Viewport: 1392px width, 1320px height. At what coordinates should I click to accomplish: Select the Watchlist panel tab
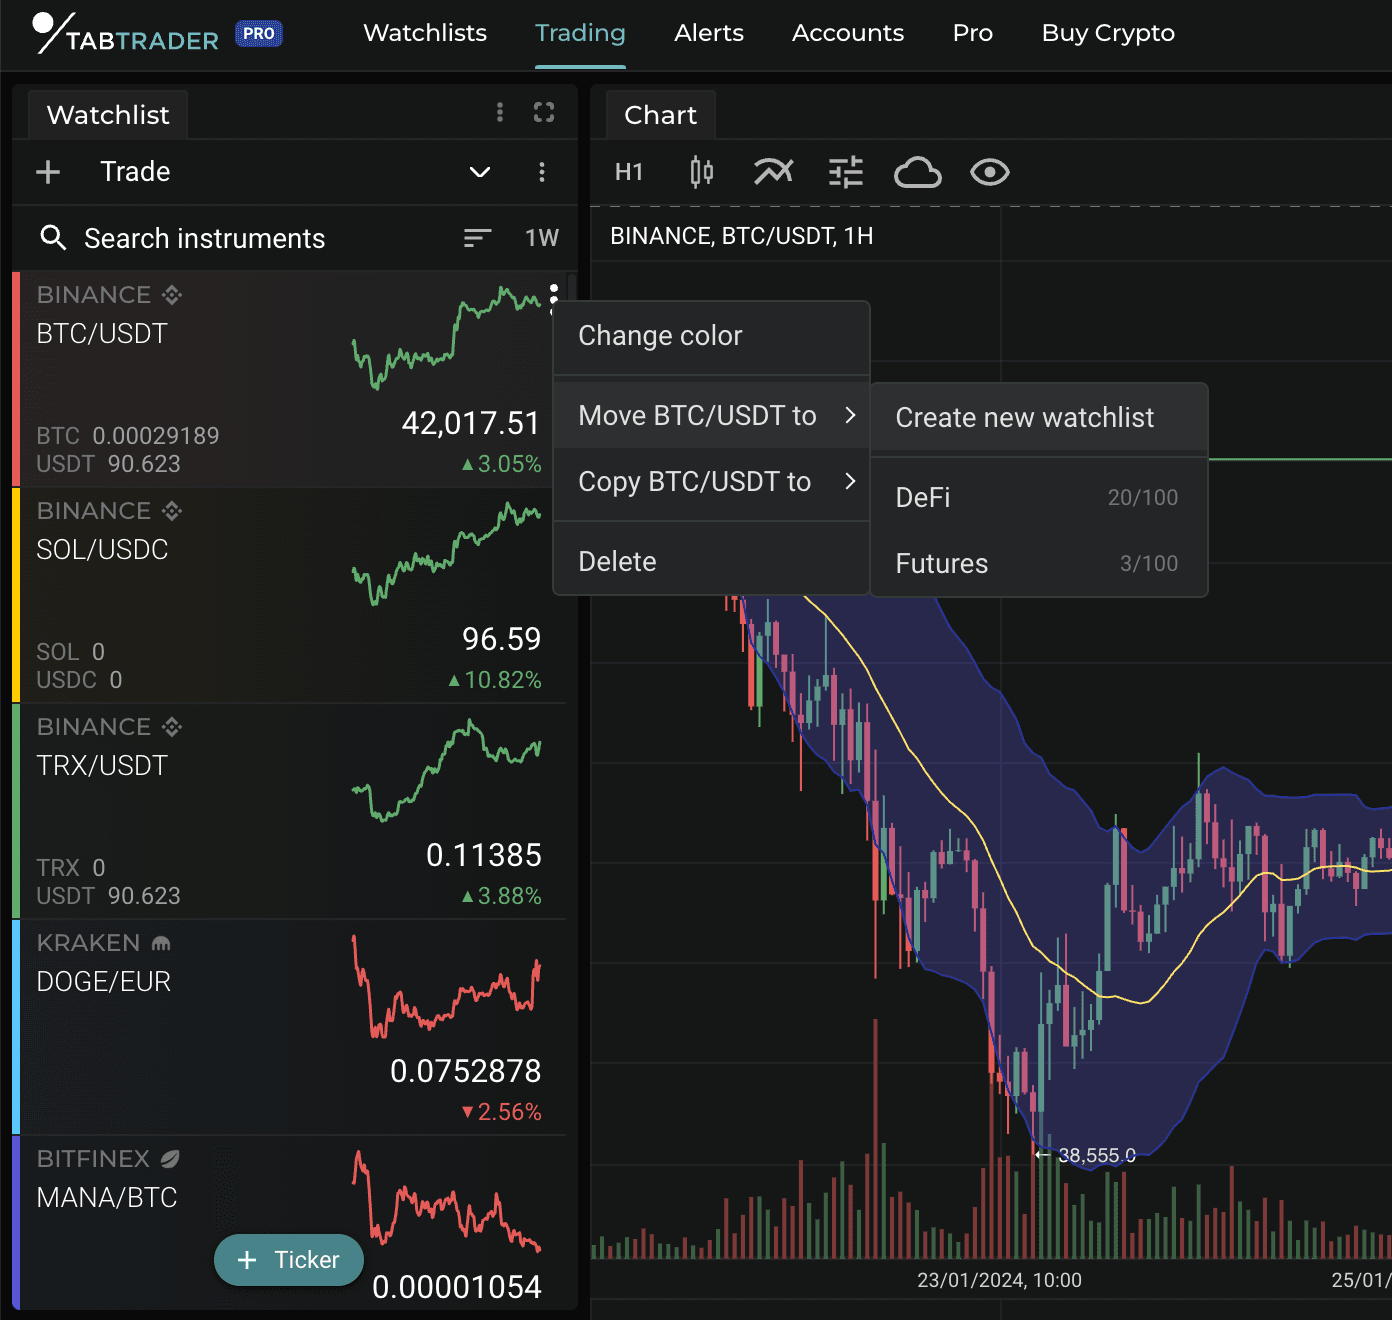(108, 115)
